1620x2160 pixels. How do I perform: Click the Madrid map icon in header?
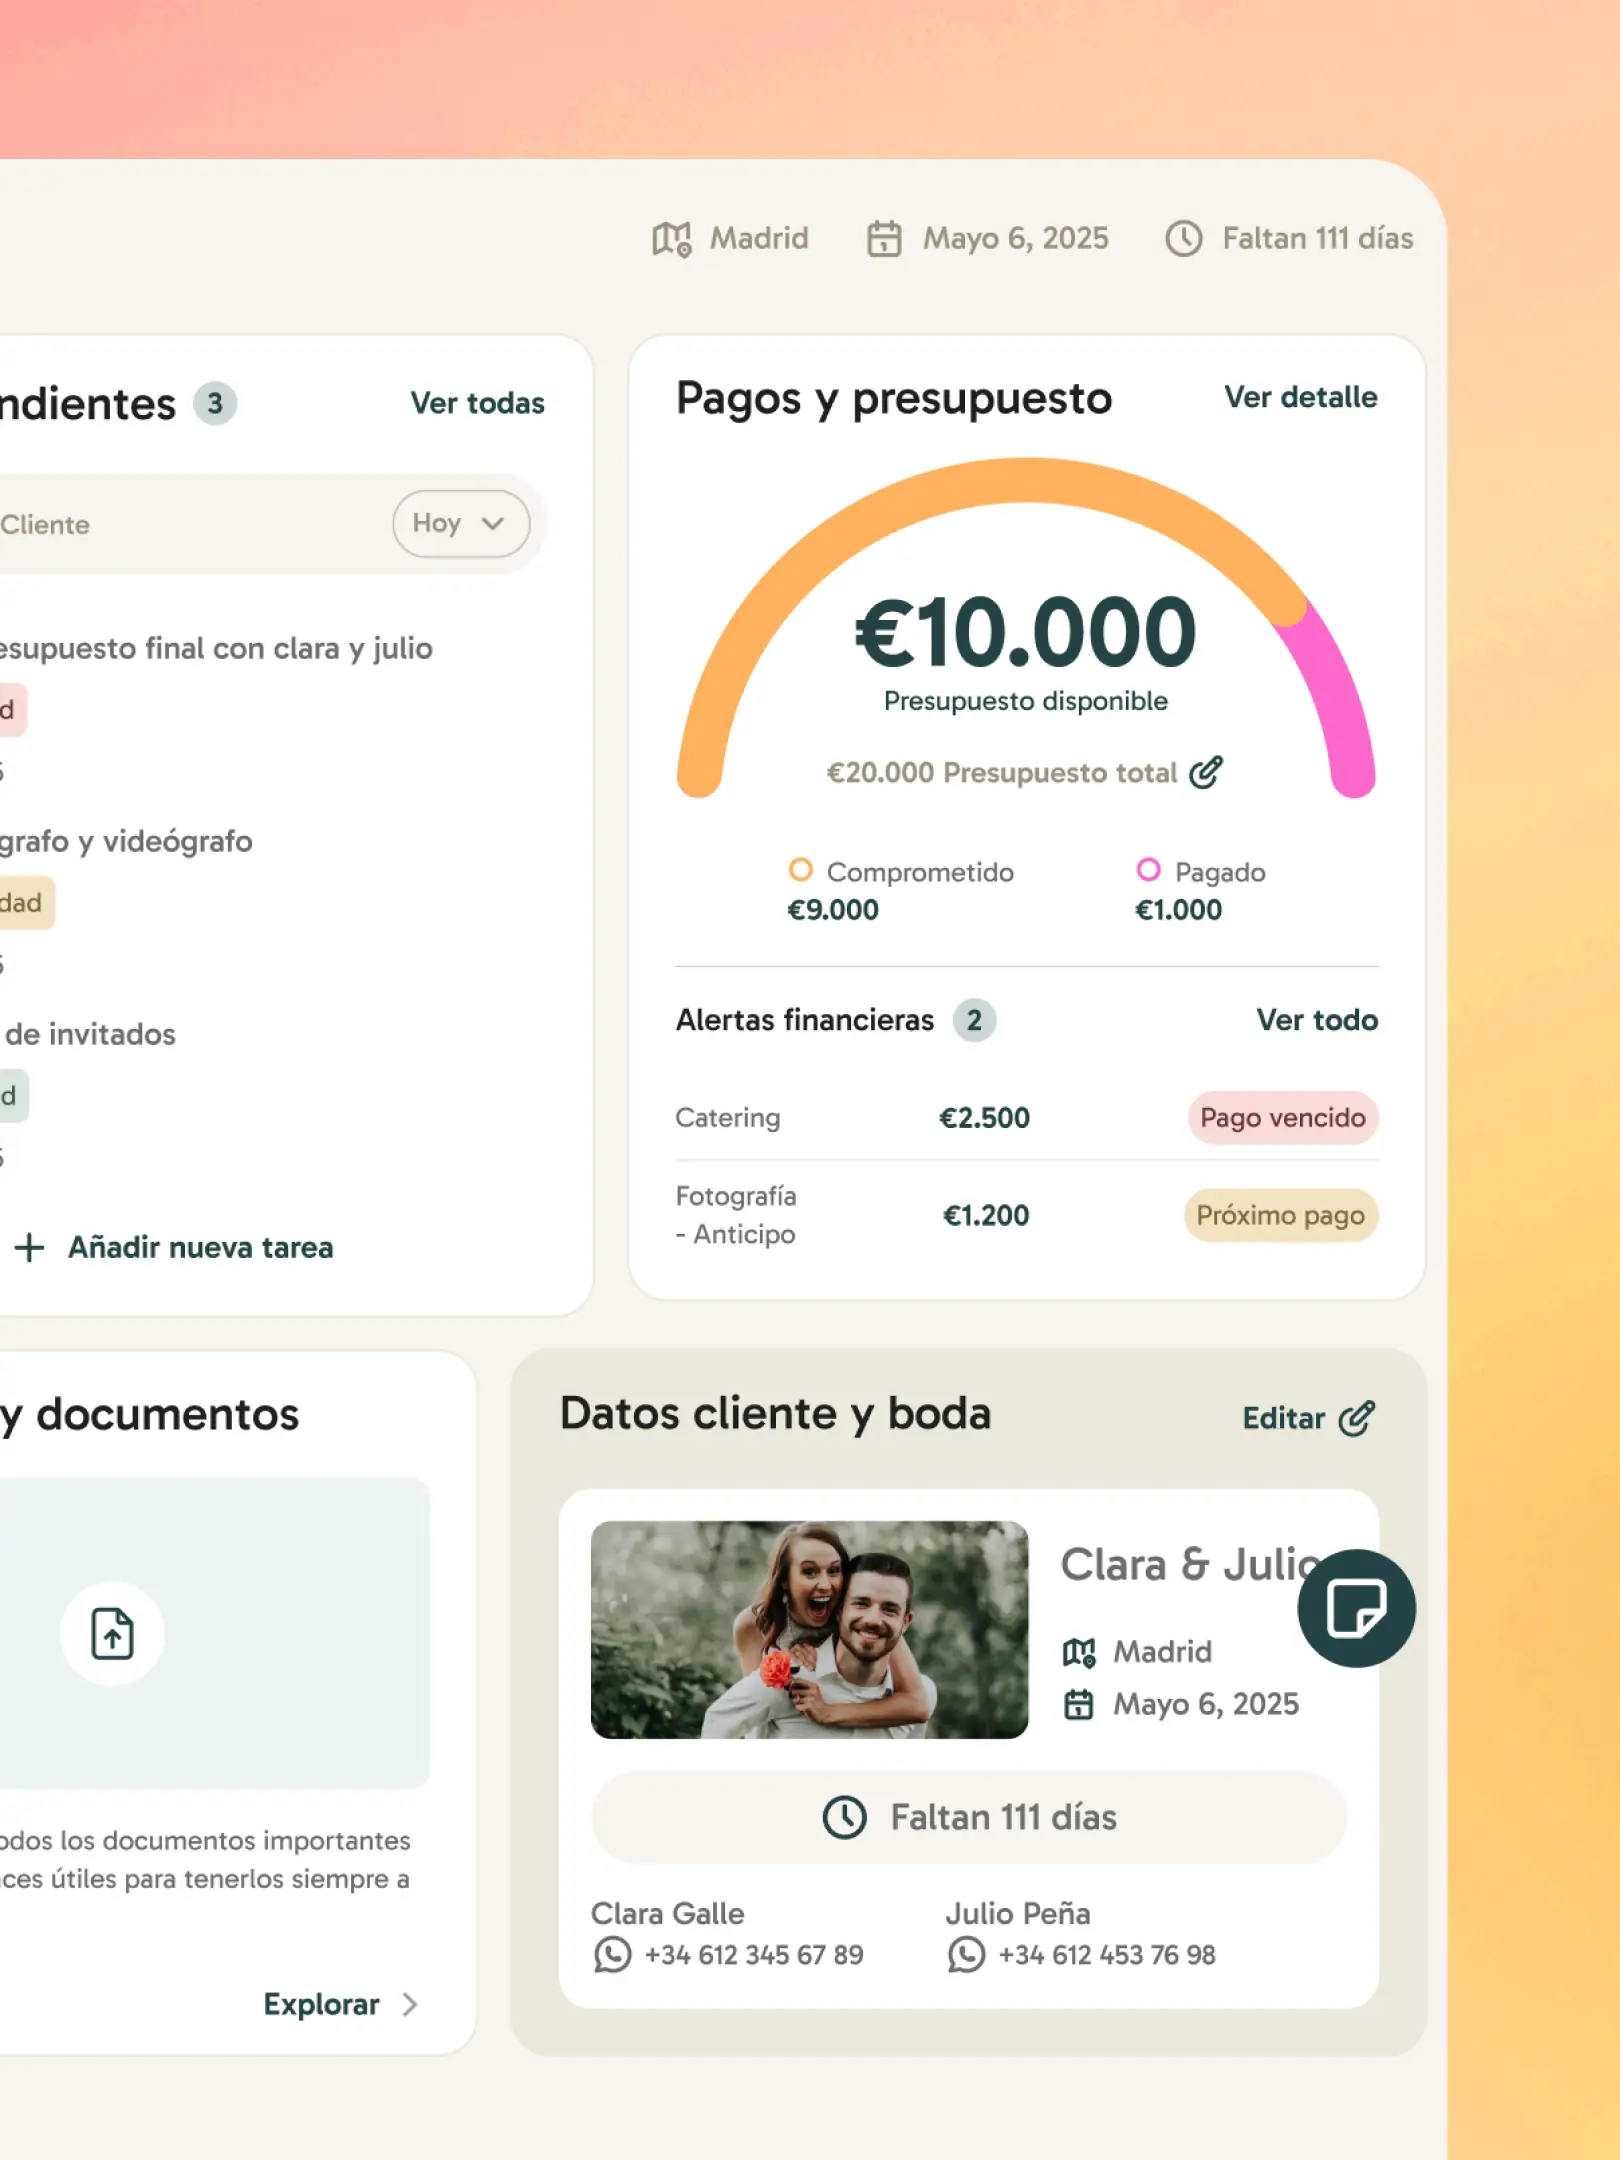671,239
